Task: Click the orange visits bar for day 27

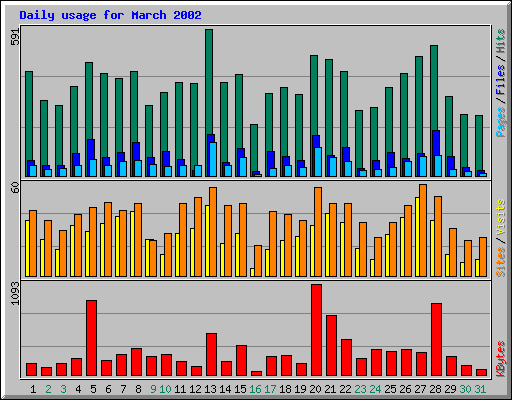Action: pyautogui.click(x=423, y=230)
